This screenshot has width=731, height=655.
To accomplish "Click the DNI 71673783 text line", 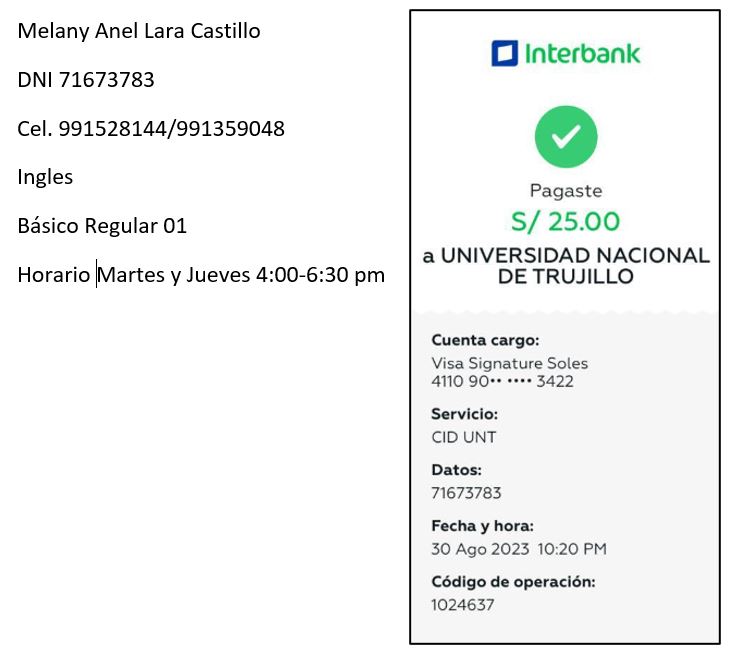I will (86, 80).
